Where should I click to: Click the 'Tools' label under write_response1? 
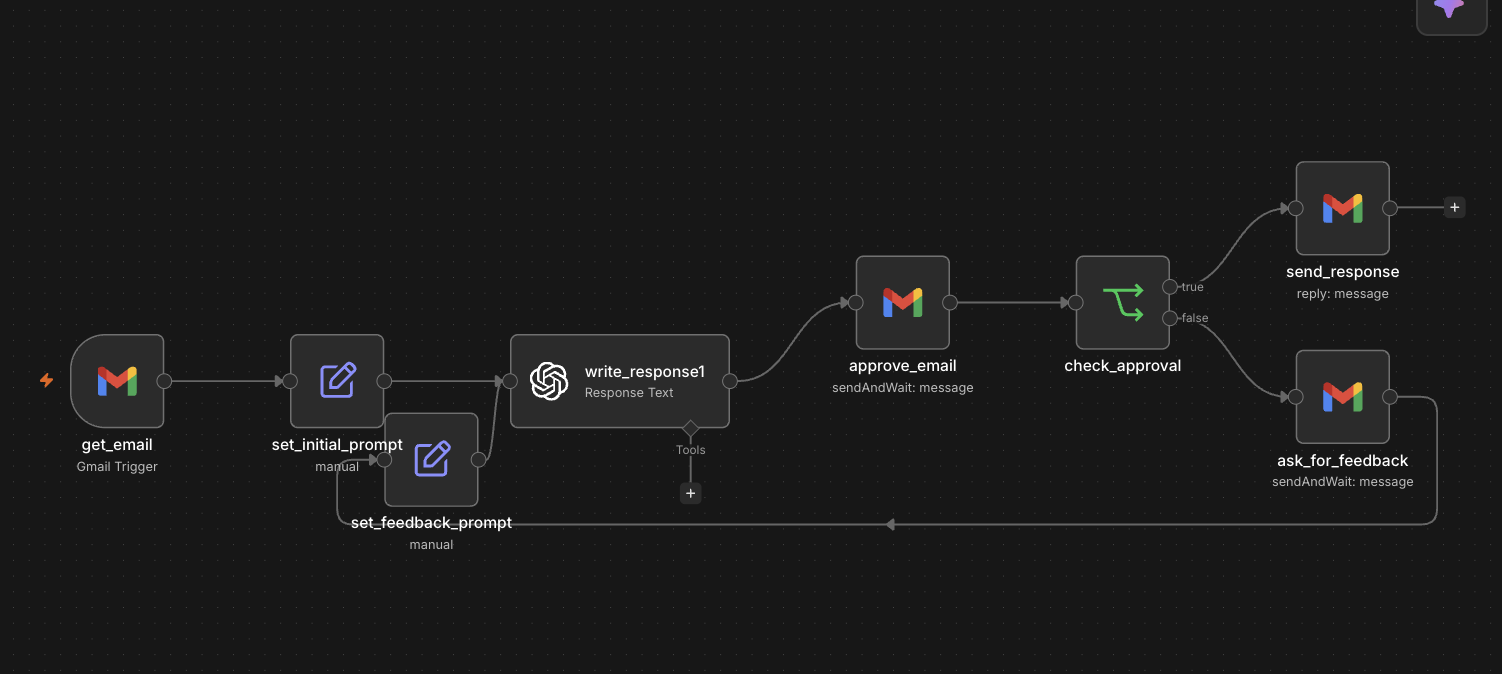690,450
